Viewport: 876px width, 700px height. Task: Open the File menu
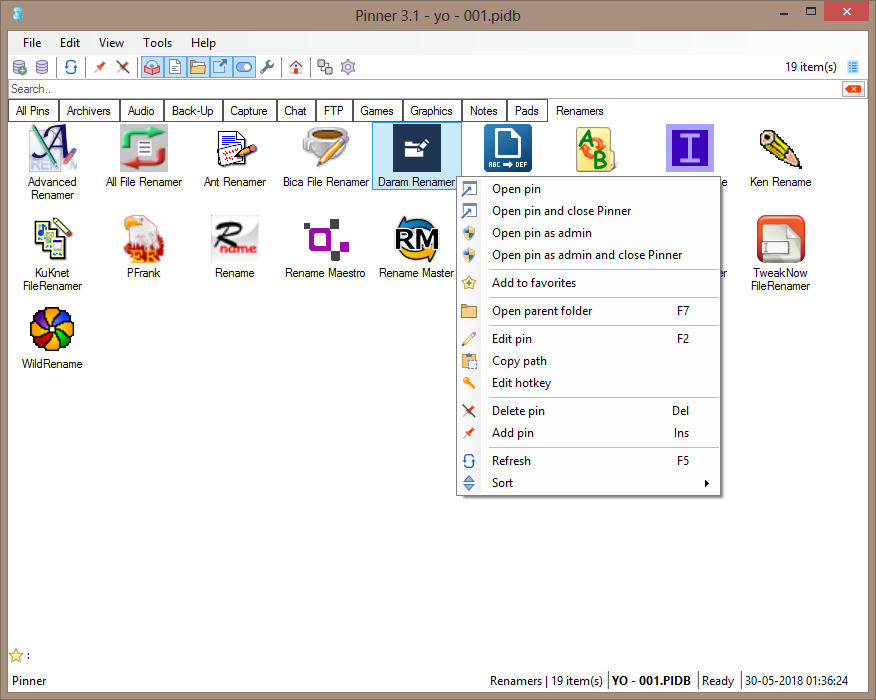pyautogui.click(x=32, y=43)
